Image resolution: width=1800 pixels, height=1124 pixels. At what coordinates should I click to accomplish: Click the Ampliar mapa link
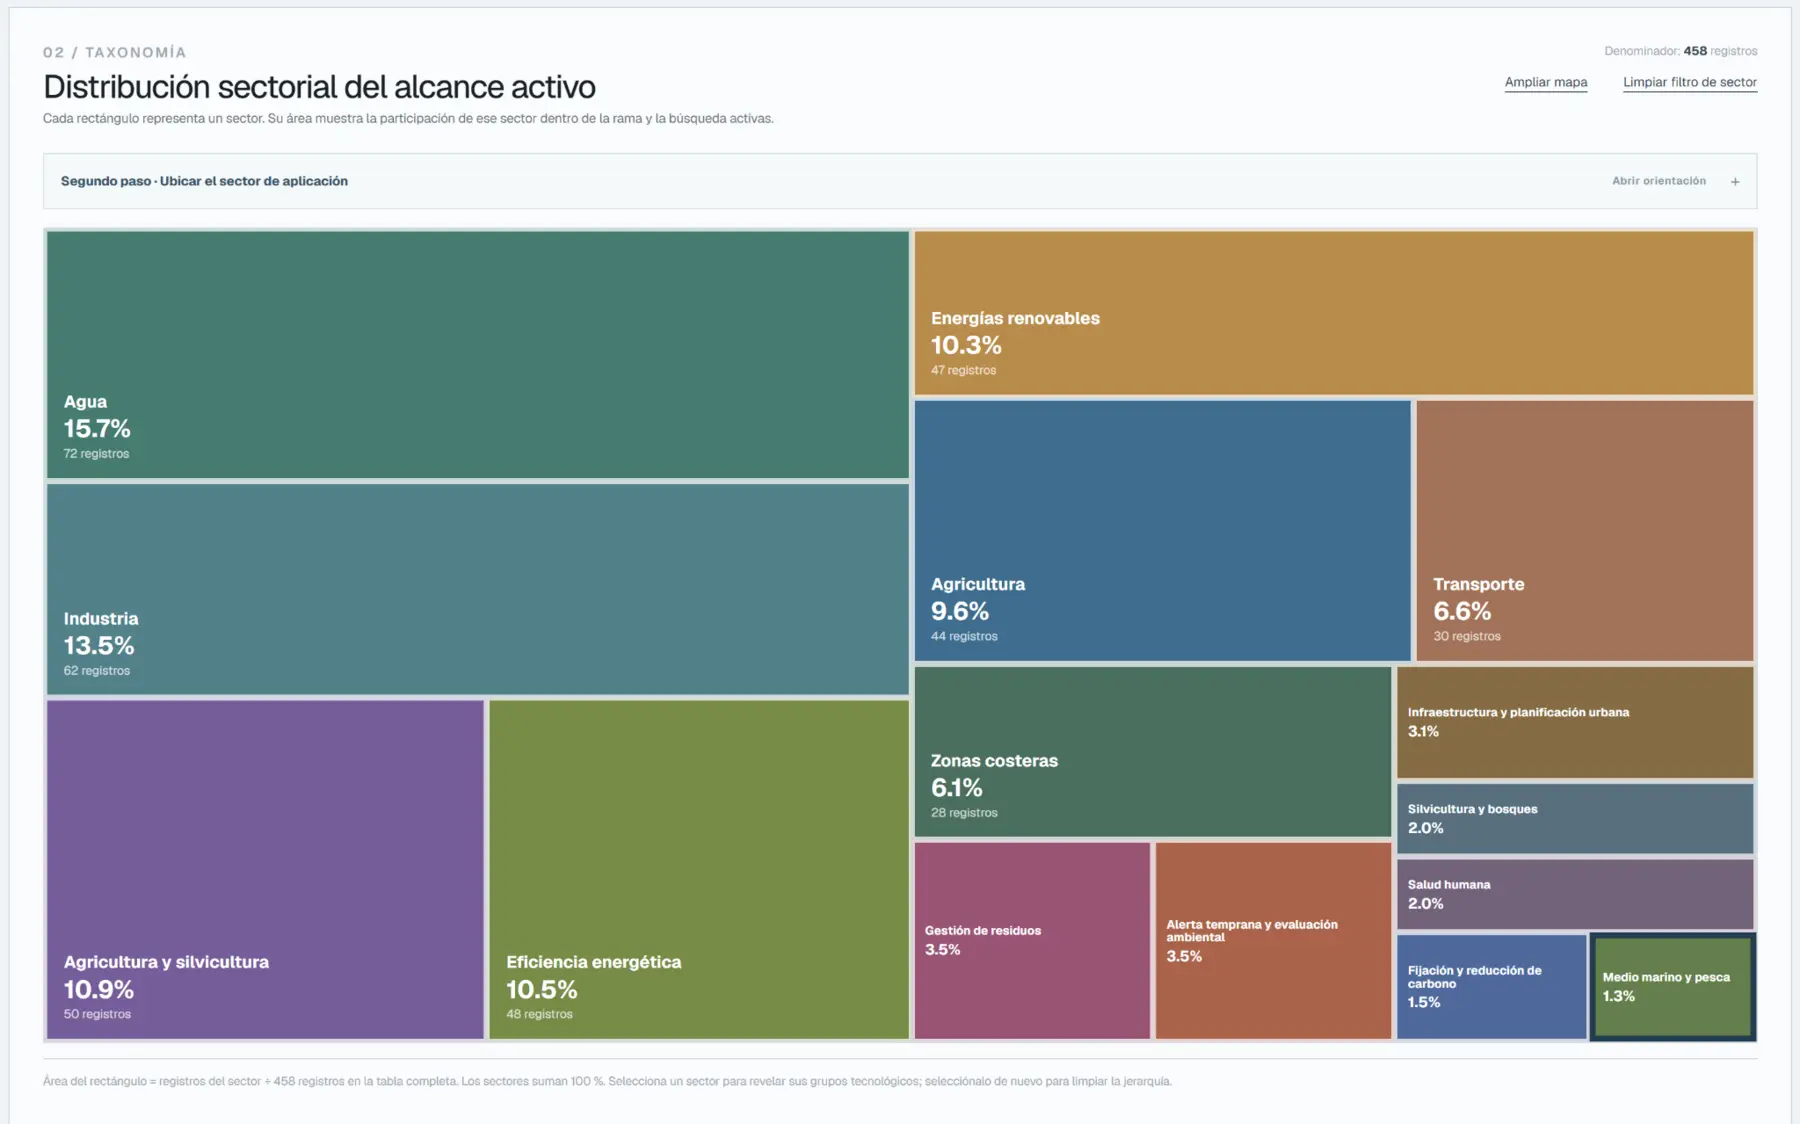pos(1546,82)
